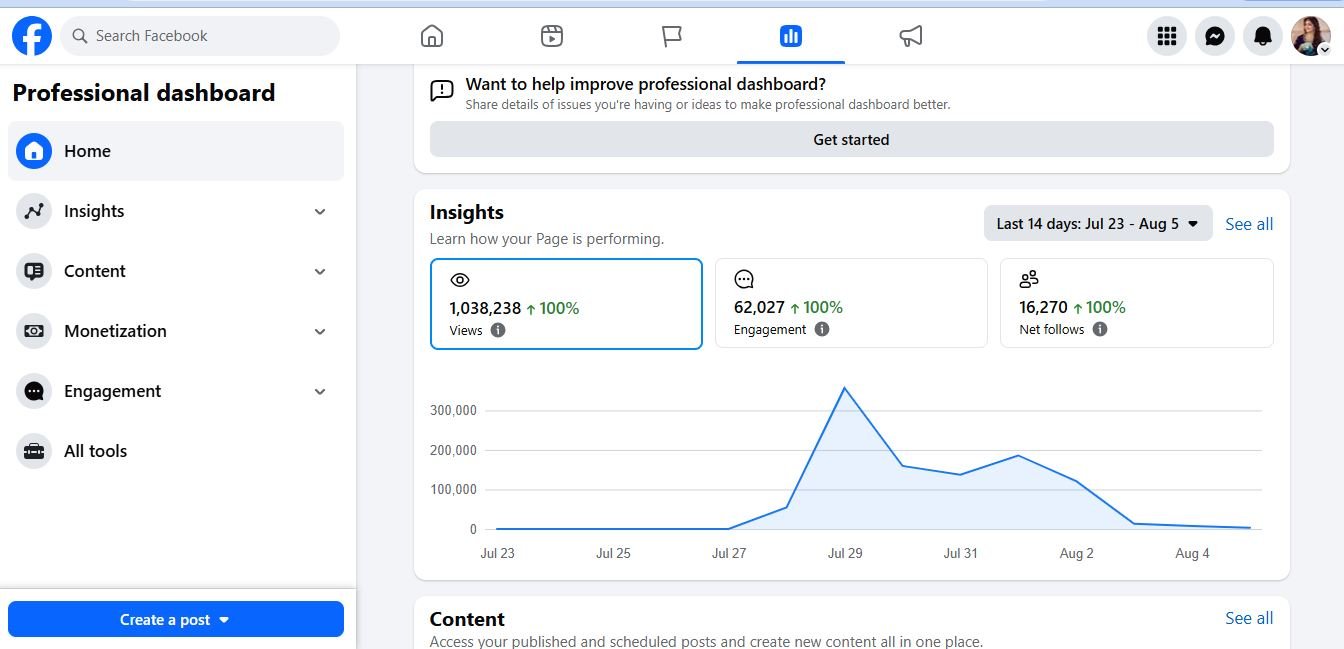Image resolution: width=1344 pixels, height=649 pixels.
Task: Click See all link for Content
Action: click(x=1249, y=618)
